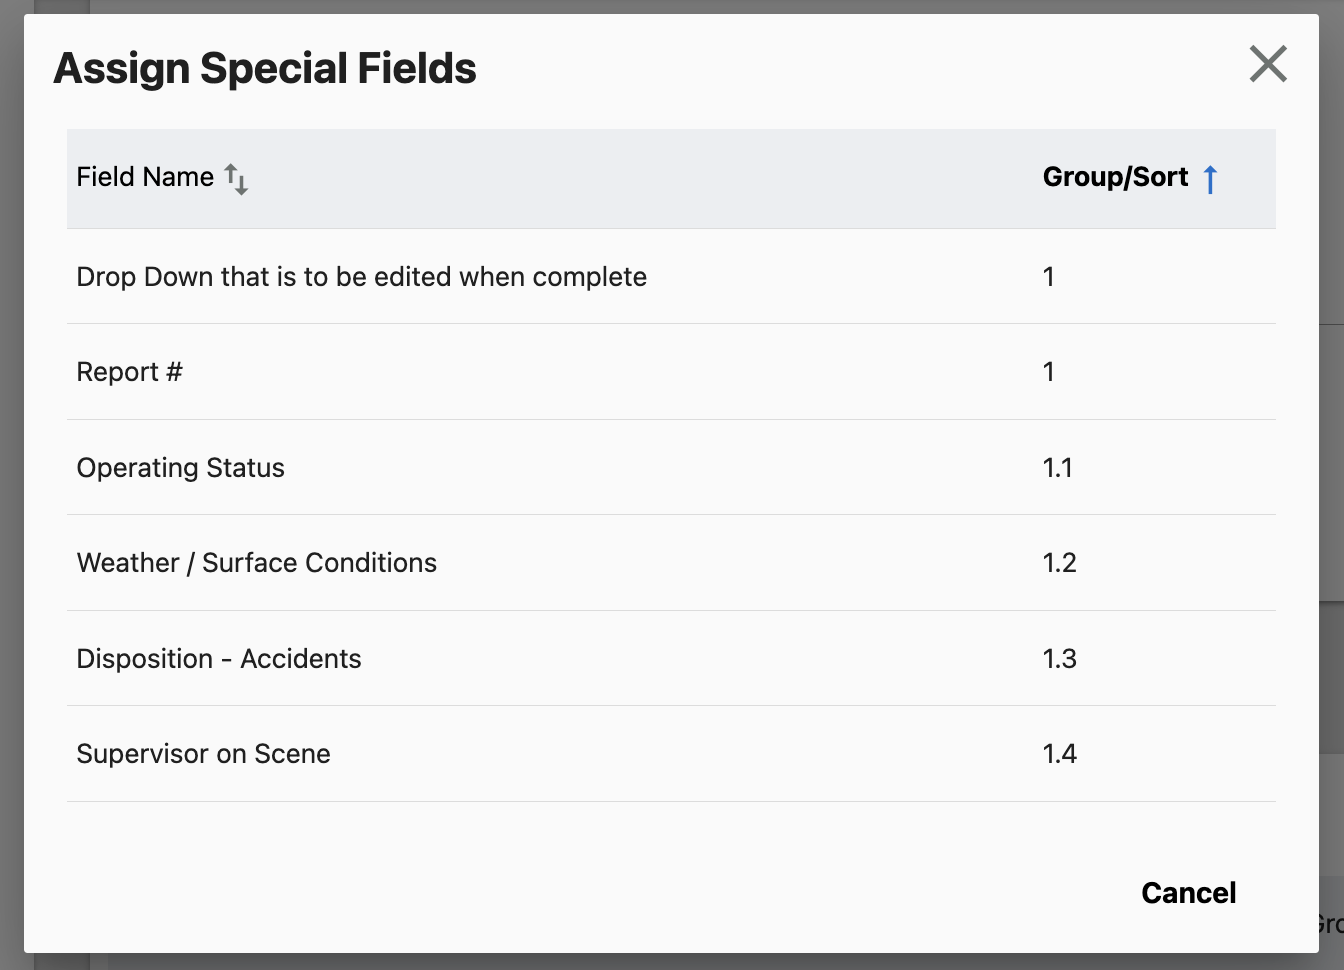Image resolution: width=1344 pixels, height=970 pixels.
Task: Sort by the Group/Sort column header
Action: click(1115, 178)
